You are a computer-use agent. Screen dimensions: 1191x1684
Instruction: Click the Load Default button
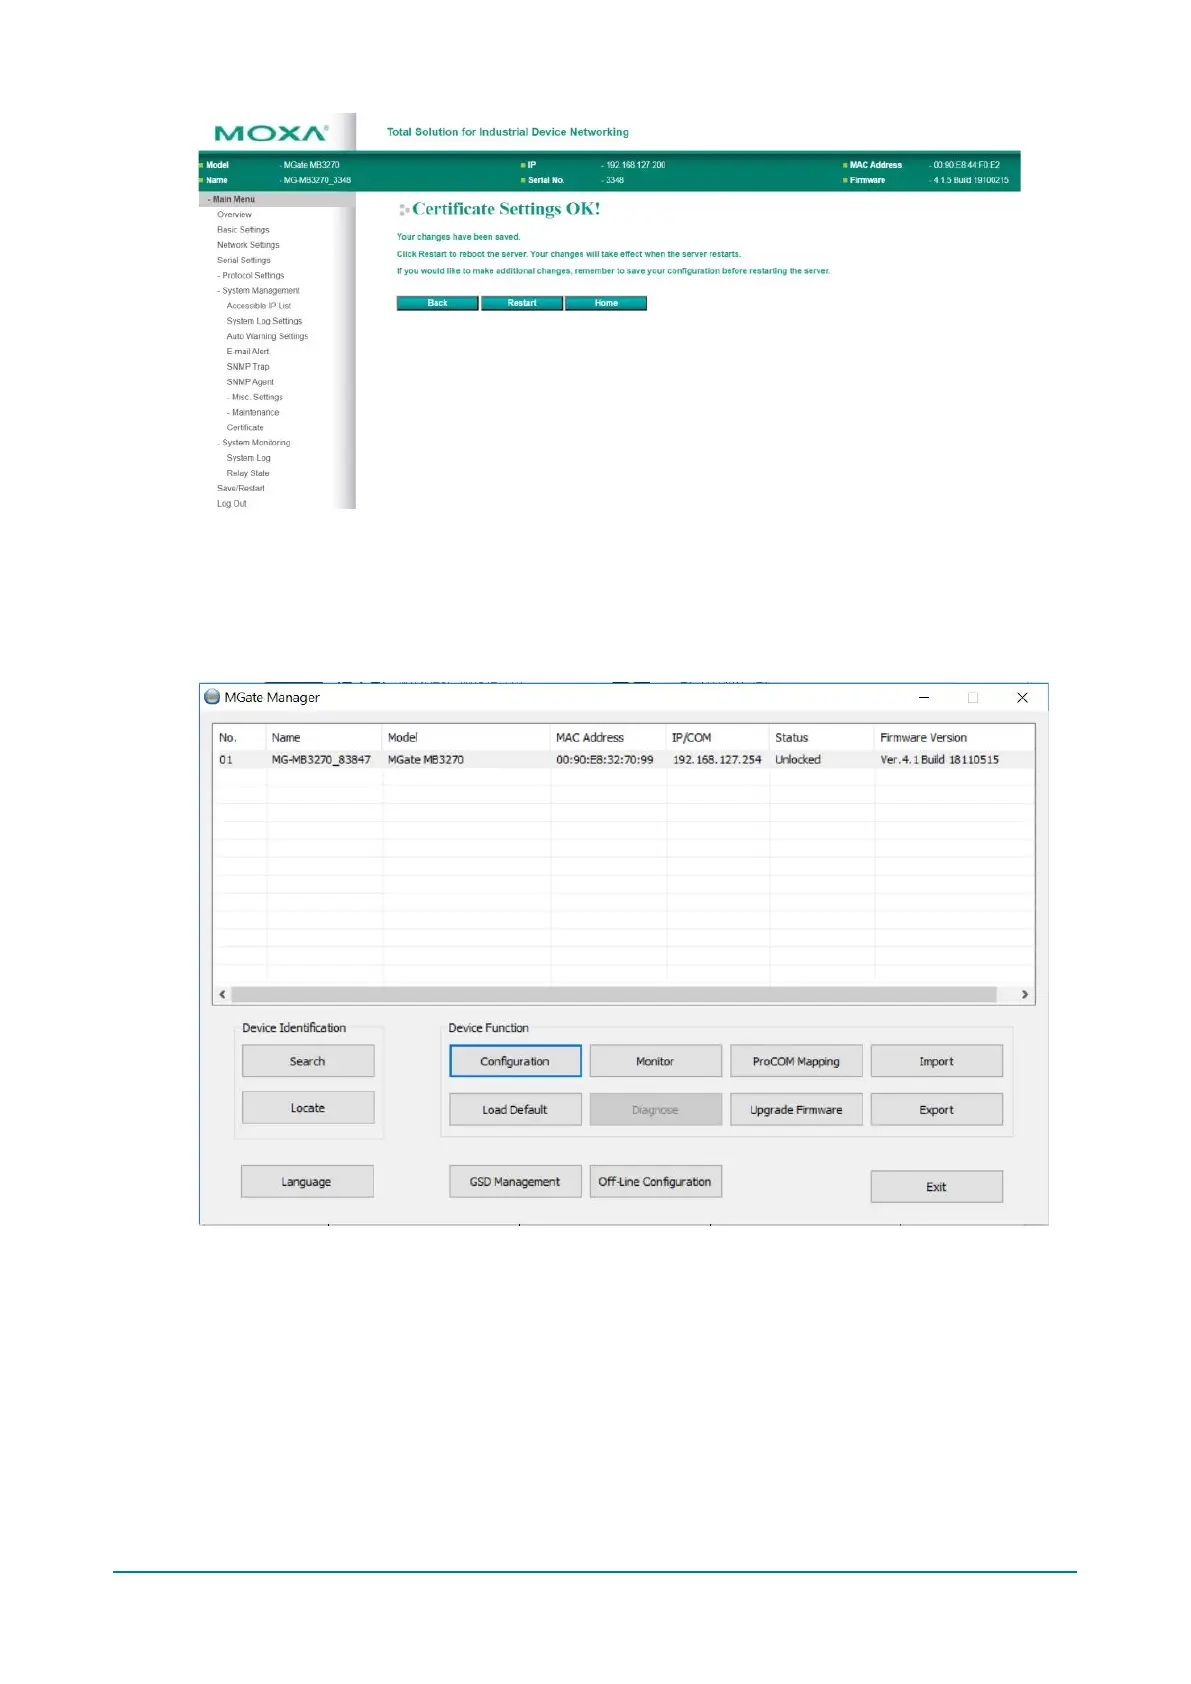coord(515,1110)
